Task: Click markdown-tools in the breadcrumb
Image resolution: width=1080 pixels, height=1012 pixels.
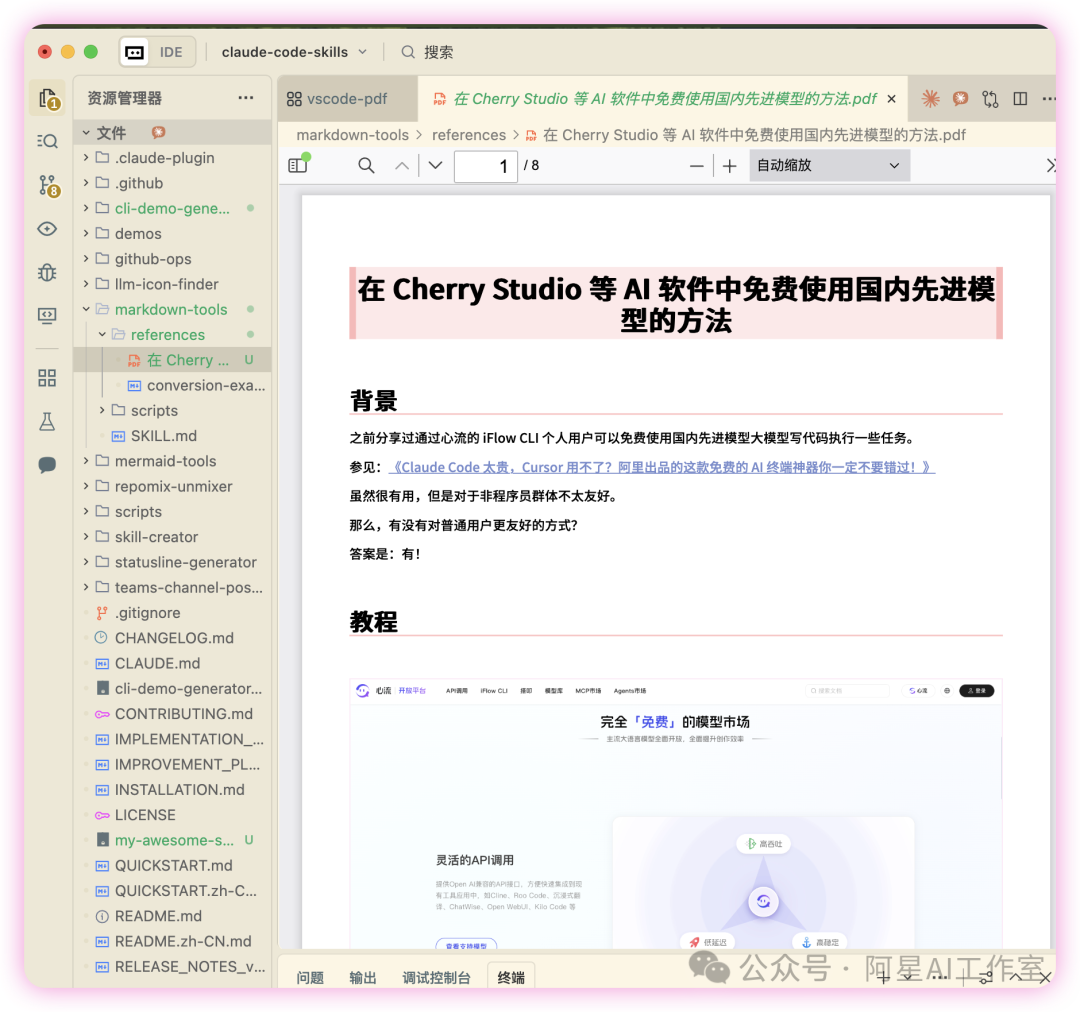Action: coord(353,135)
